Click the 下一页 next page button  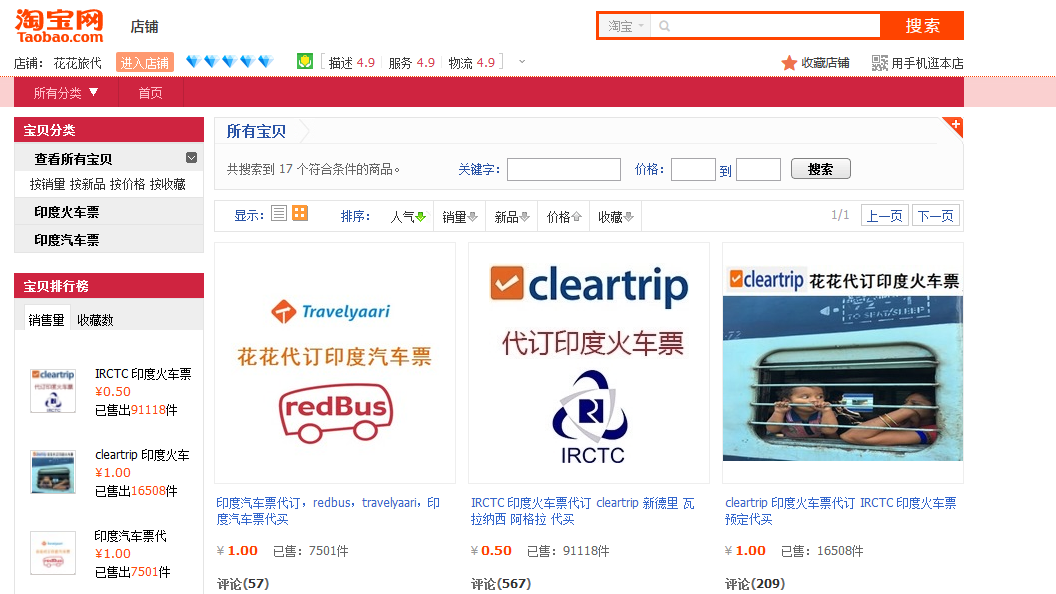click(935, 216)
